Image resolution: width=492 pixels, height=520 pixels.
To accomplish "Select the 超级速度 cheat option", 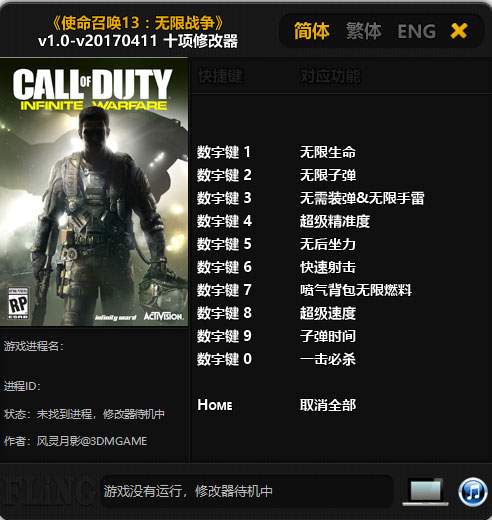I will 328,313.
